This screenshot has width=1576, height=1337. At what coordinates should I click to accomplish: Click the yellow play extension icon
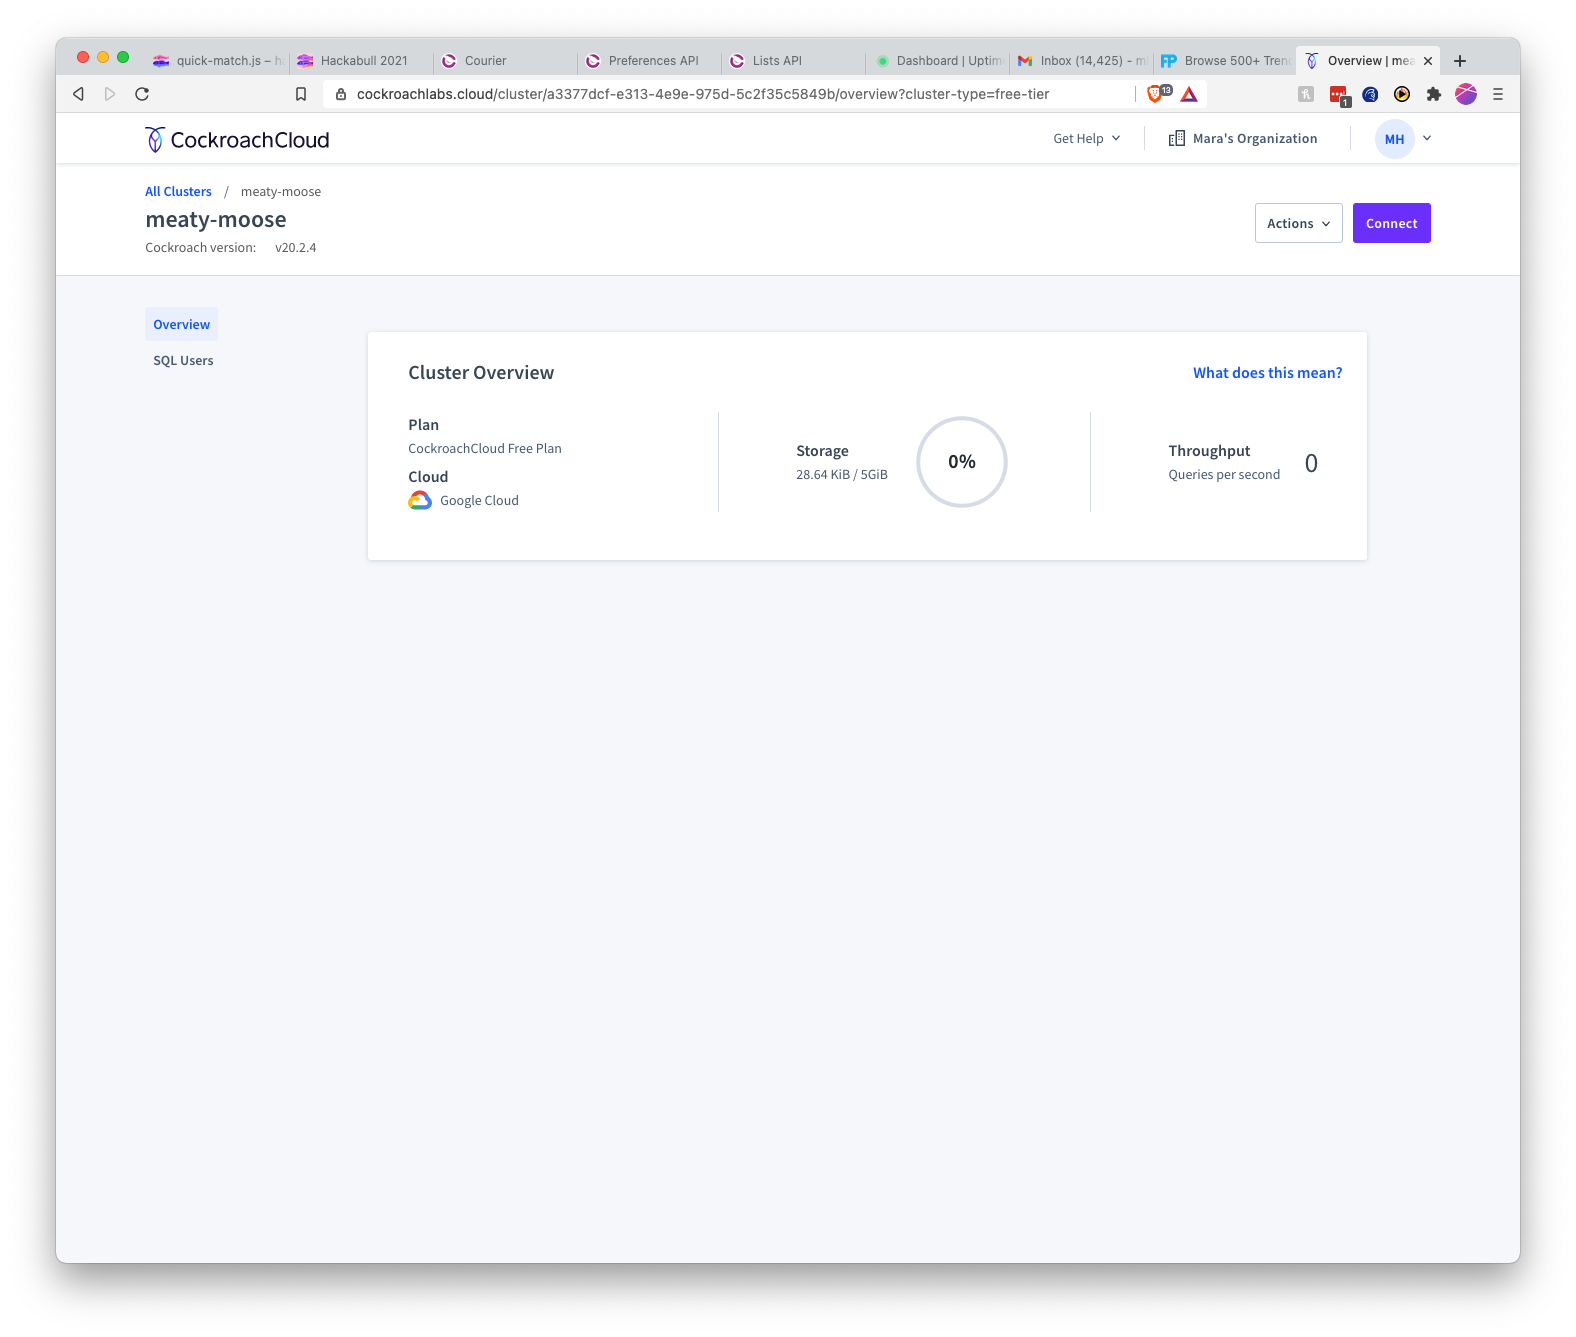[1402, 94]
